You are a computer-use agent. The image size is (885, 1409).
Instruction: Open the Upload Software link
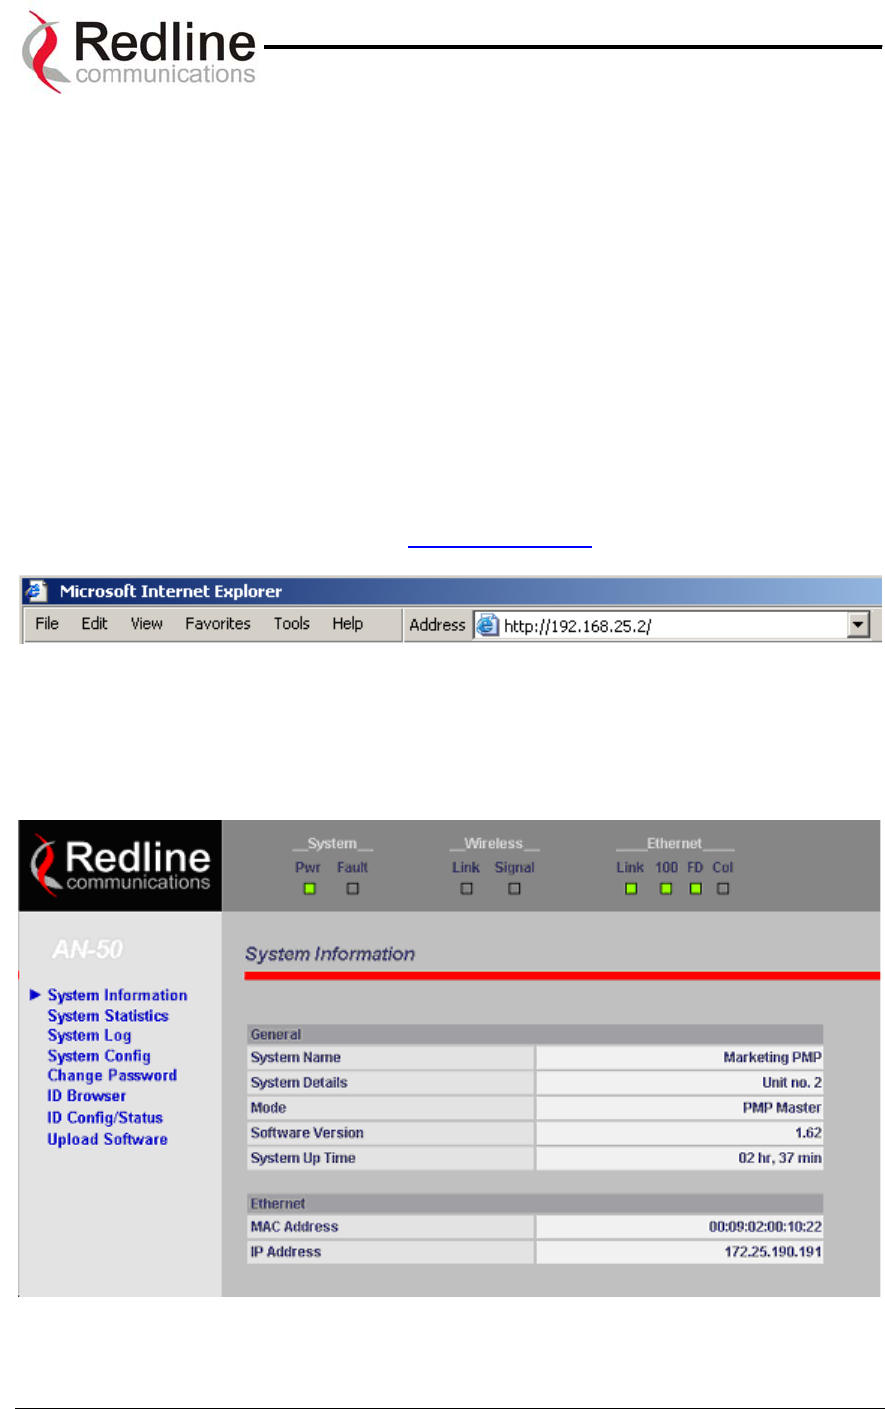click(x=107, y=1139)
